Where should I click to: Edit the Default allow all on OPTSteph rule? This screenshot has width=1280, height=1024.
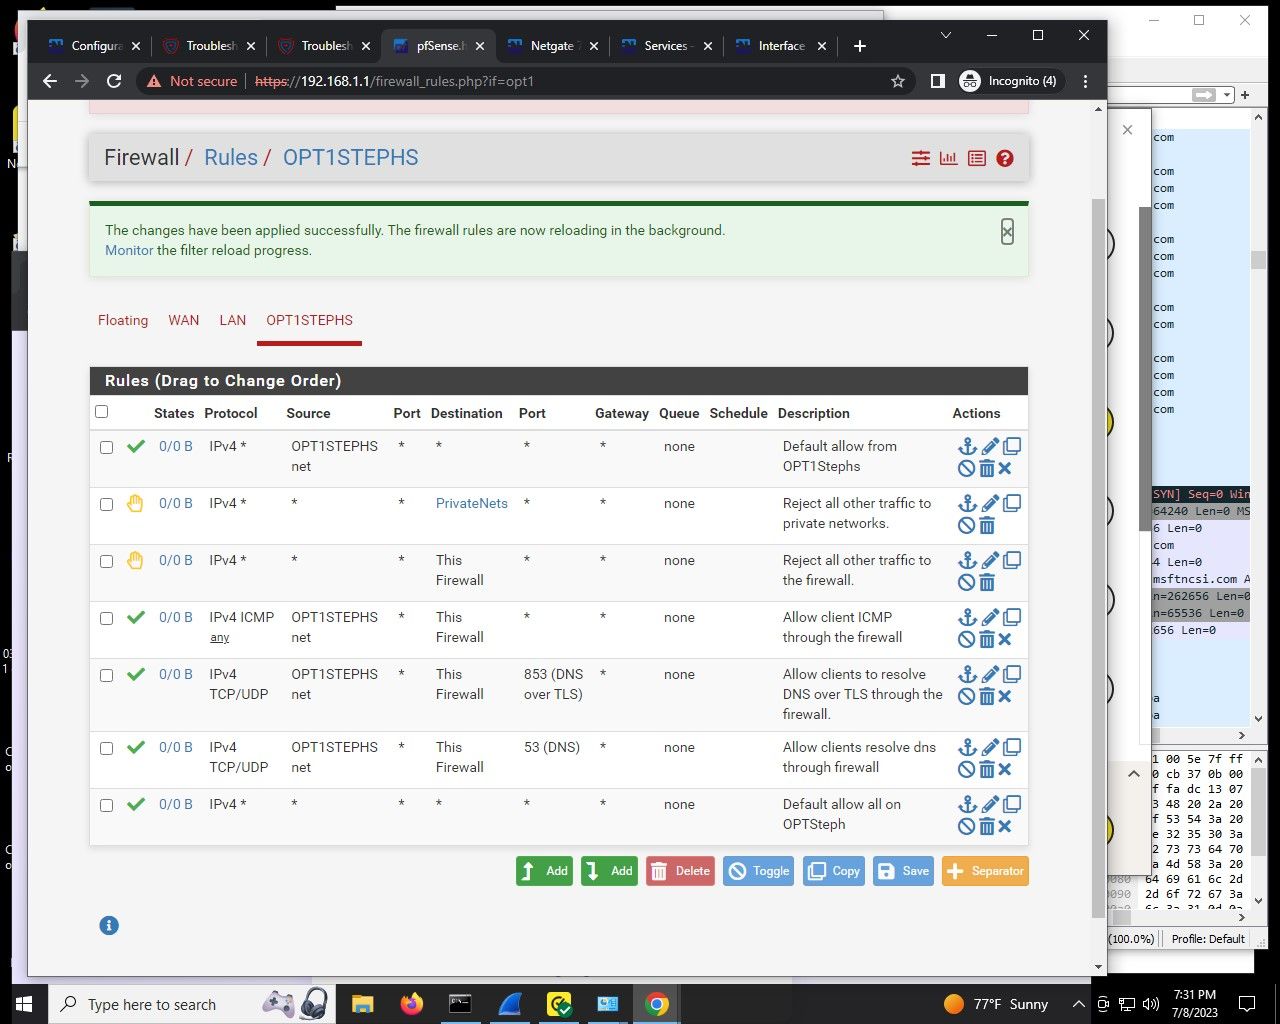[x=990, y=805]
